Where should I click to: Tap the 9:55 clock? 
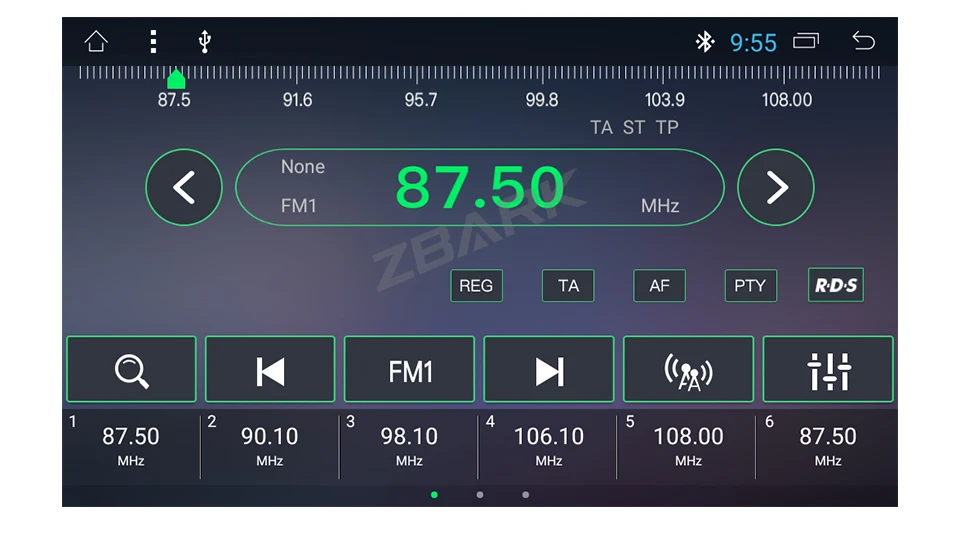[753, 43]
